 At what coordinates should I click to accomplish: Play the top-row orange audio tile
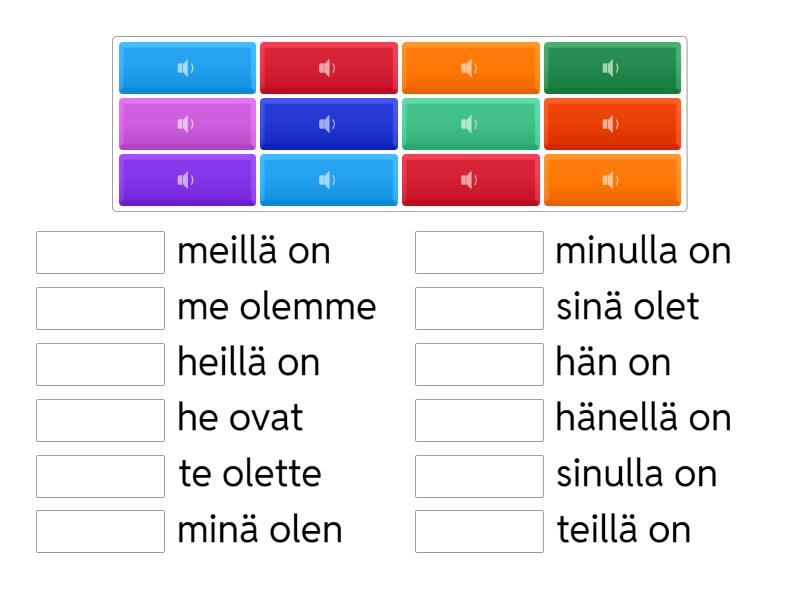point(470,68)
